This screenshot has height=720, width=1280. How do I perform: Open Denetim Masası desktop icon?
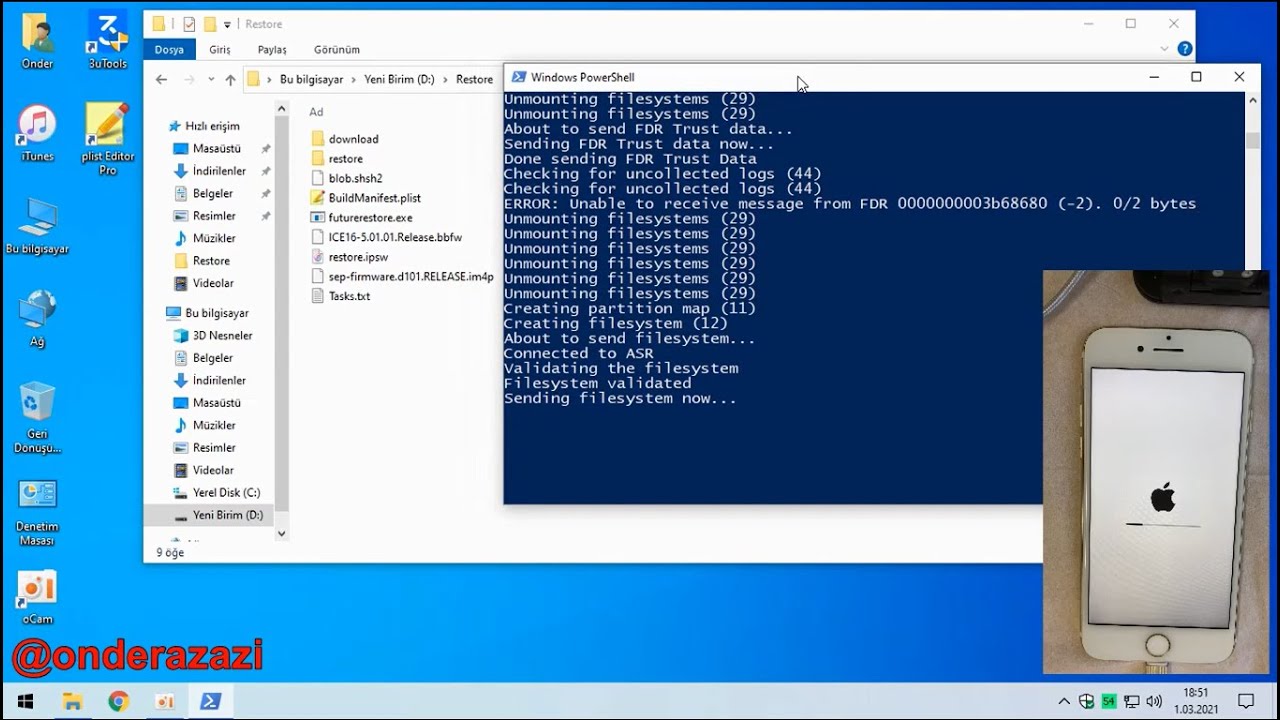point(37,512)
